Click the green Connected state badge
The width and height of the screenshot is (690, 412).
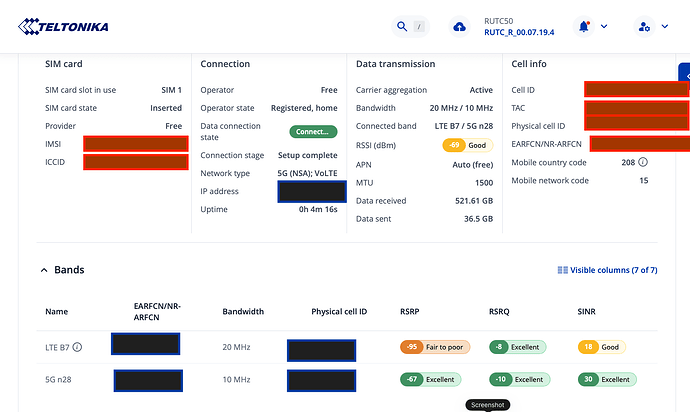point(313,132)
